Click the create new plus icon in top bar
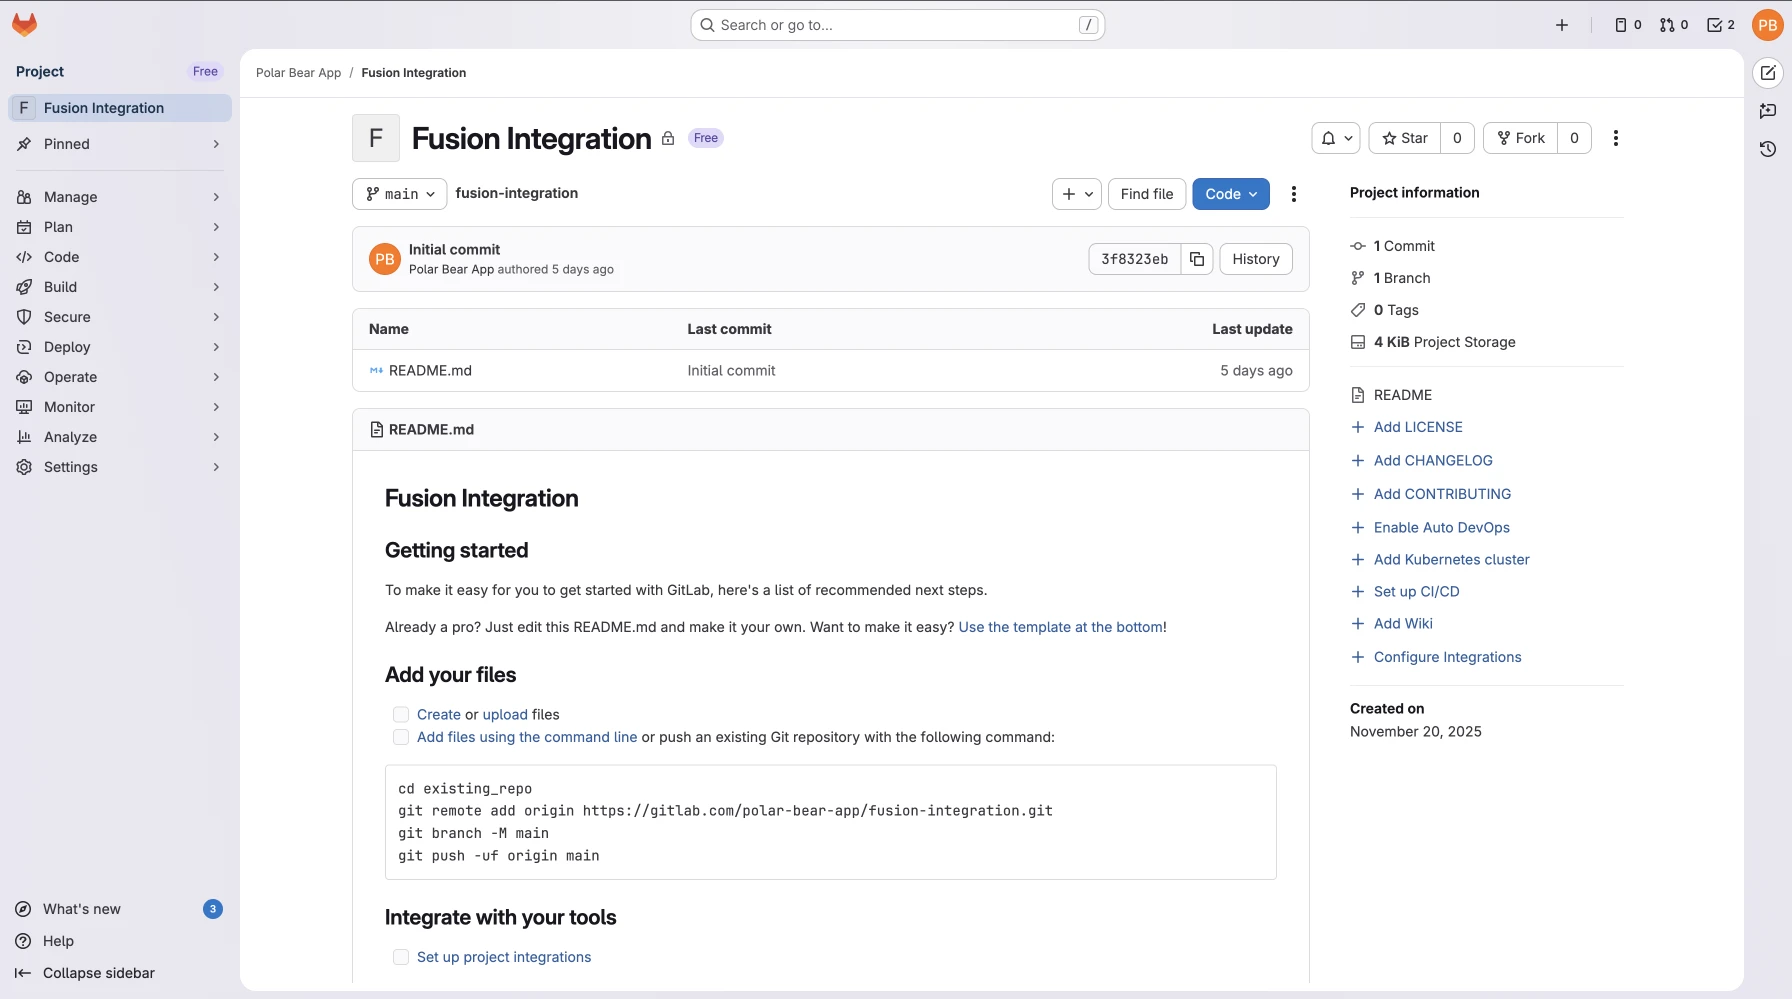1792x999 pixels. tap(1561, 25)
